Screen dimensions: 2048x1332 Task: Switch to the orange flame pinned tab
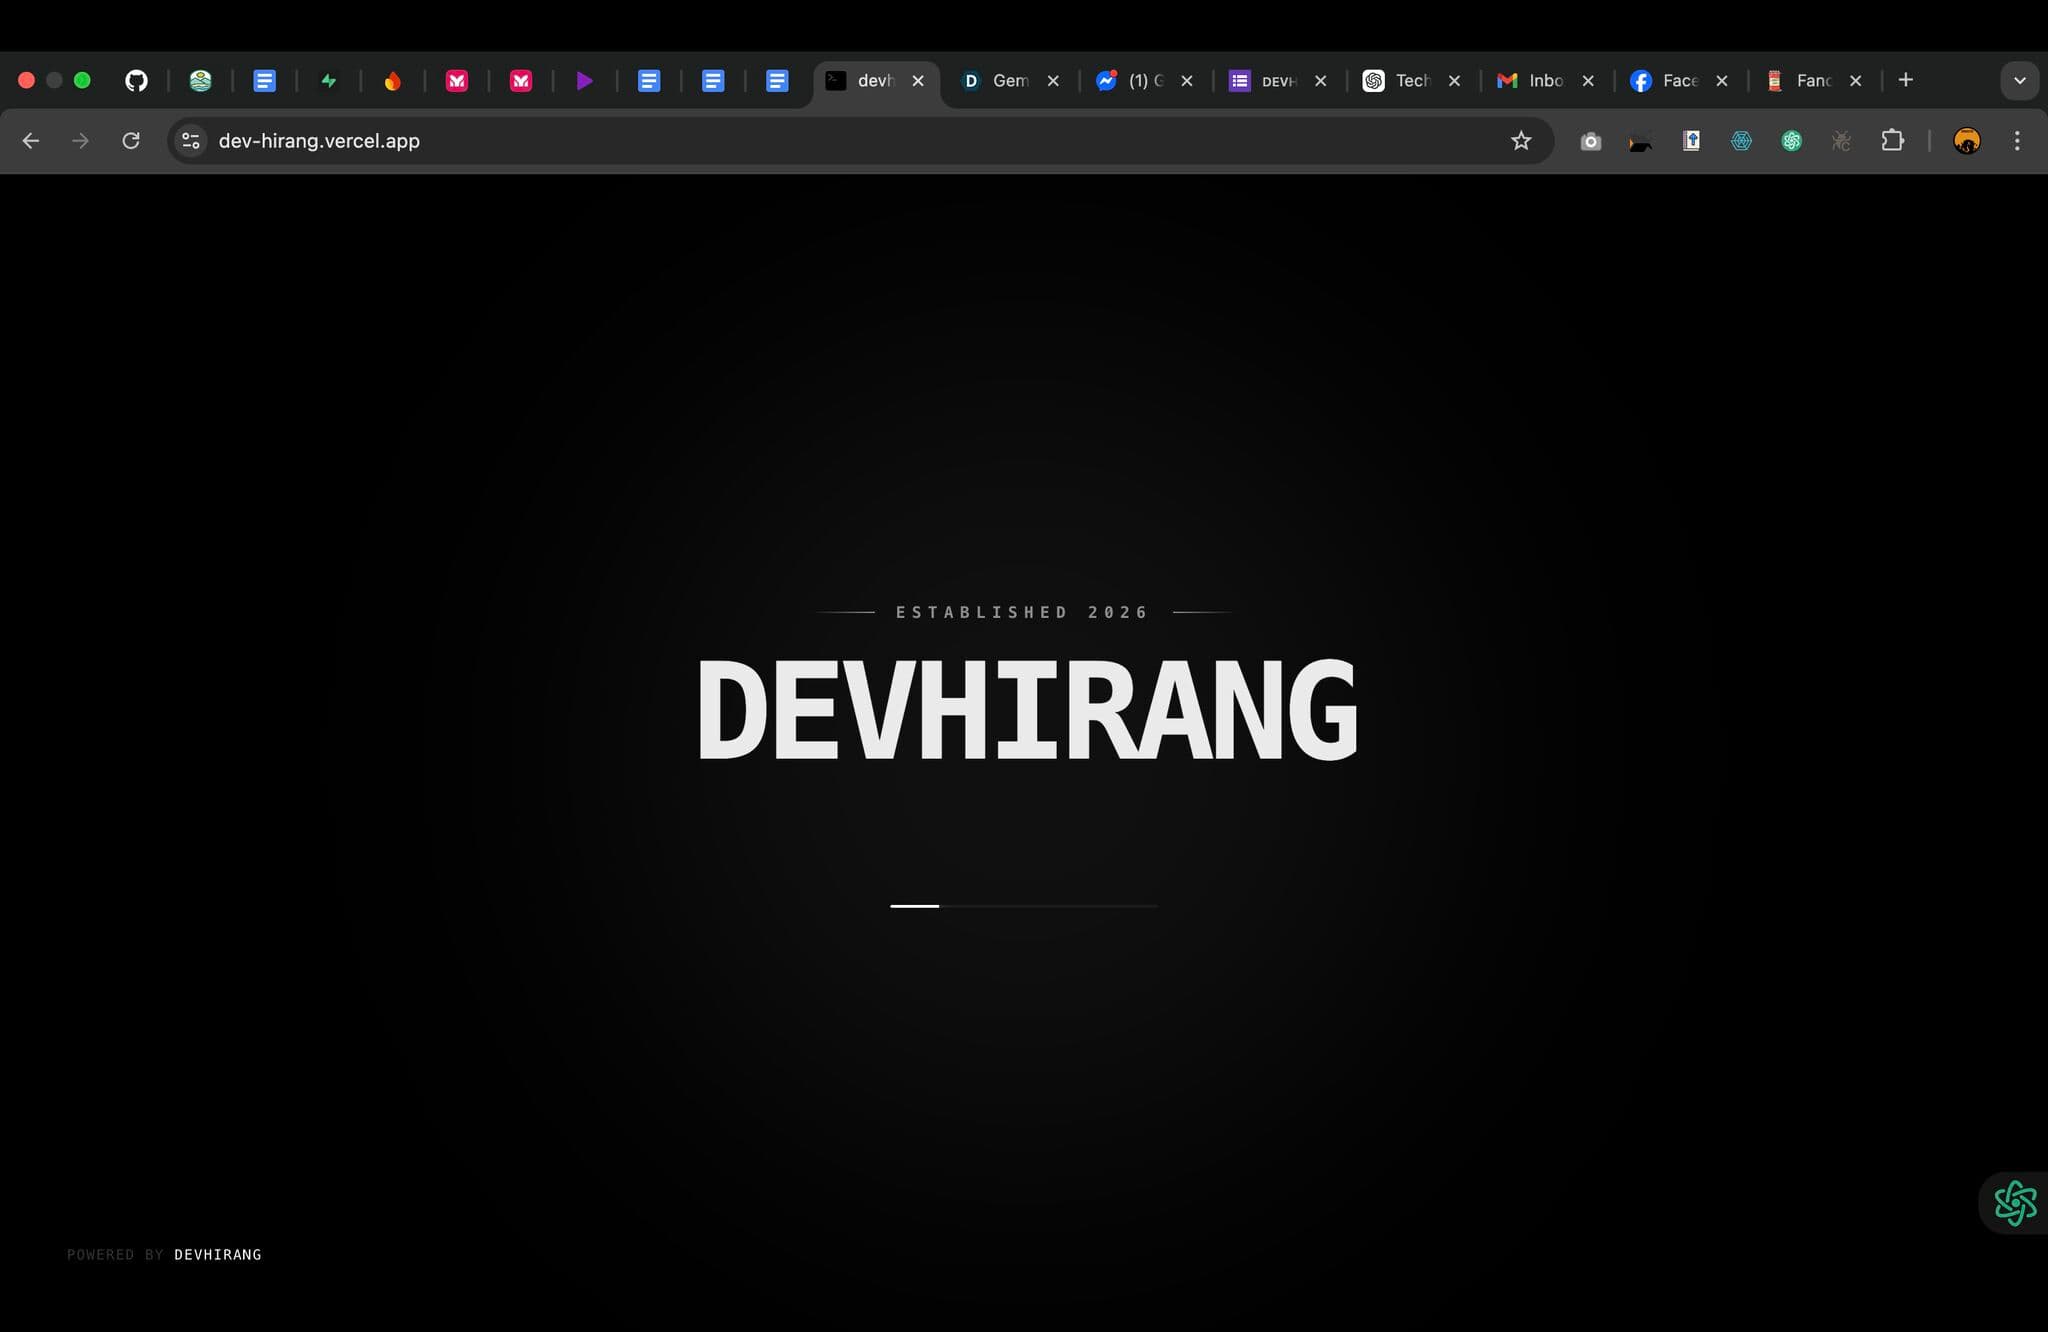tap(392, 81)
